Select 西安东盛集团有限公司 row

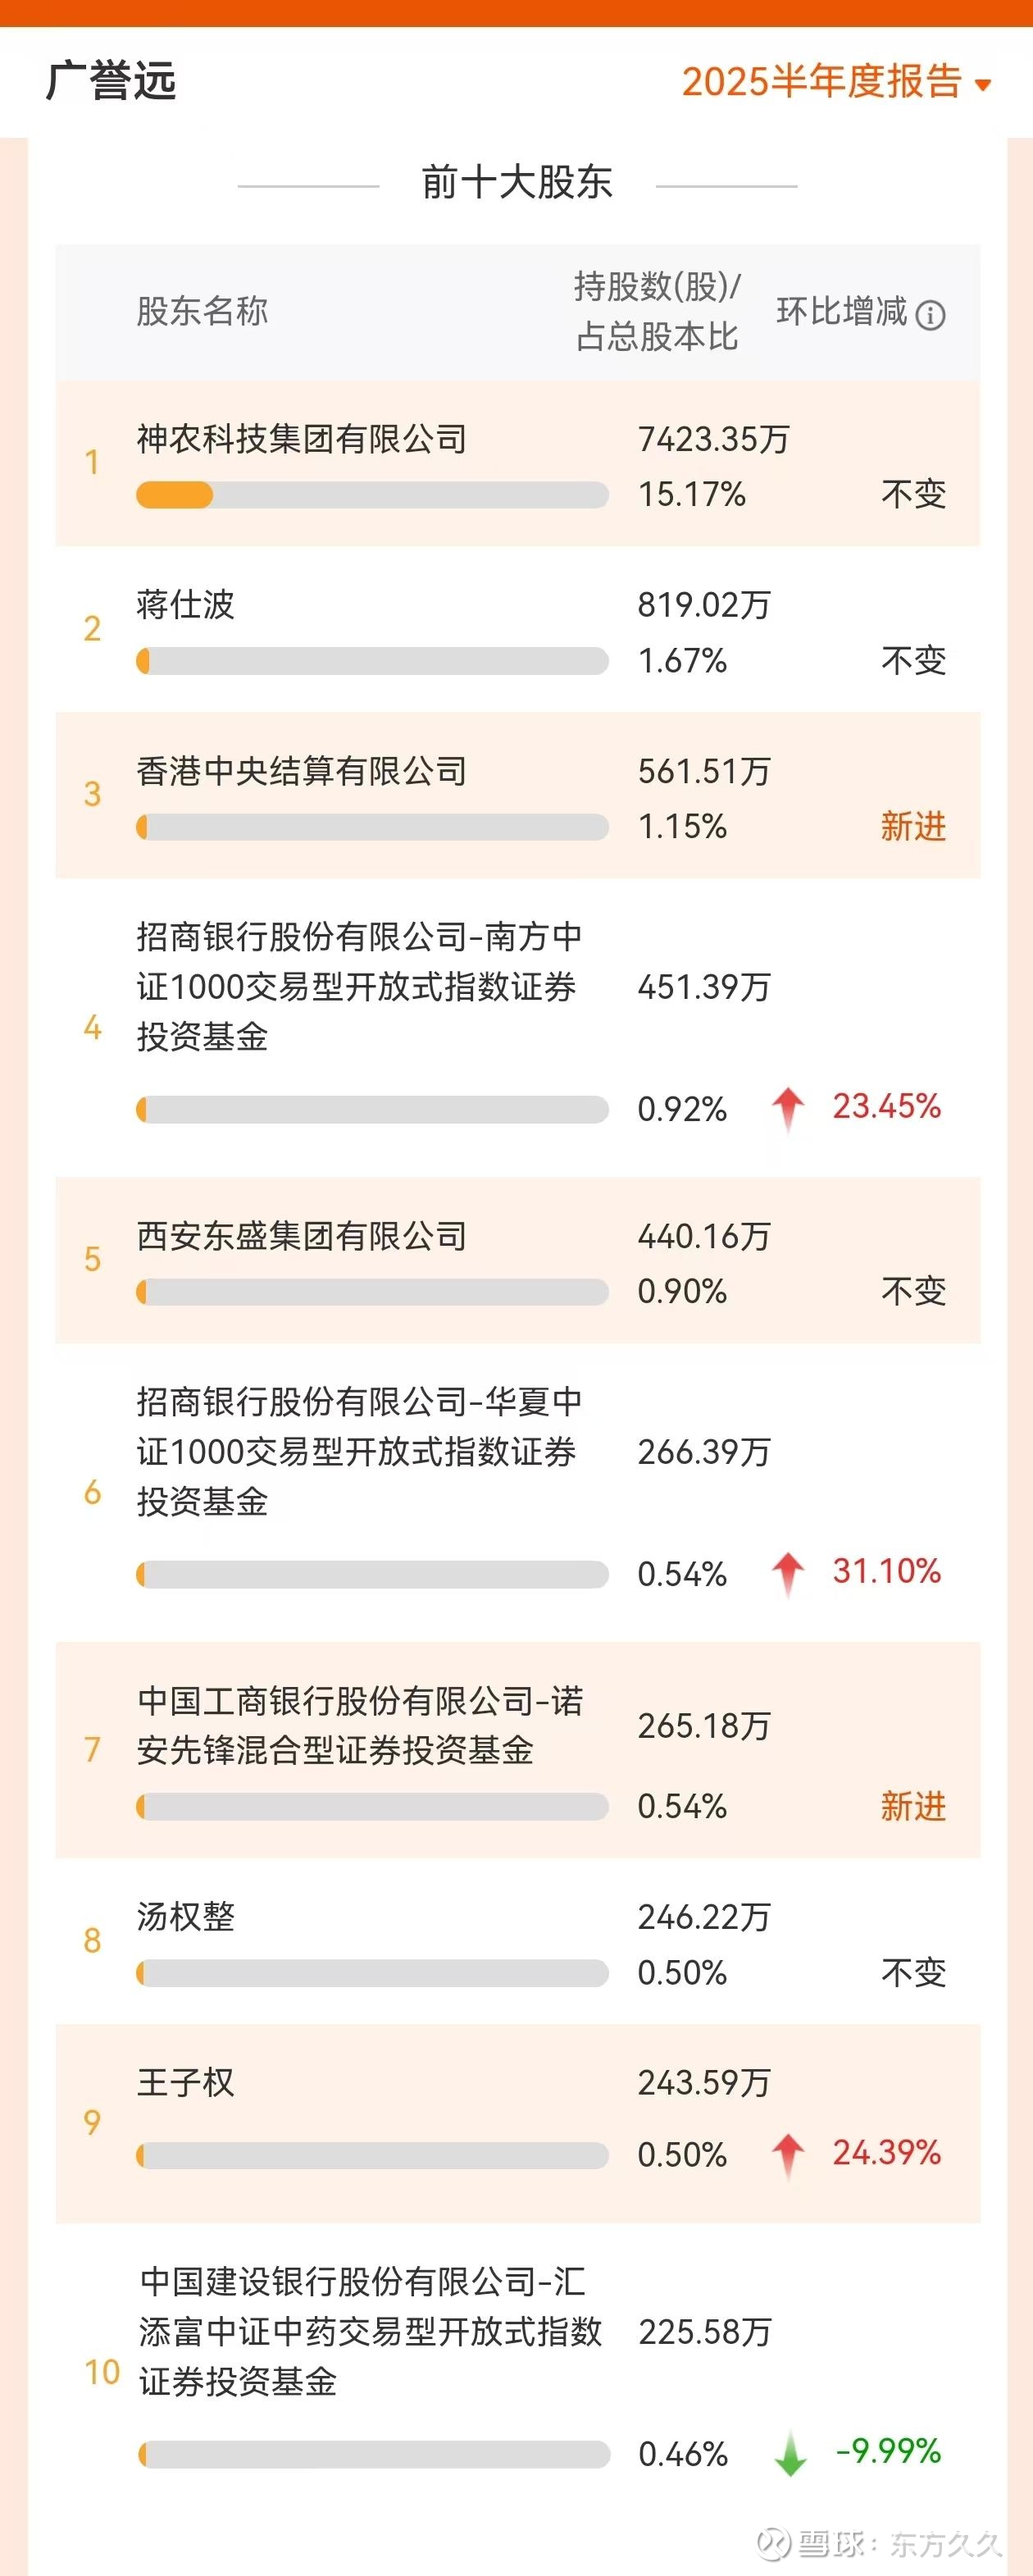click(x=518, y=1261)
